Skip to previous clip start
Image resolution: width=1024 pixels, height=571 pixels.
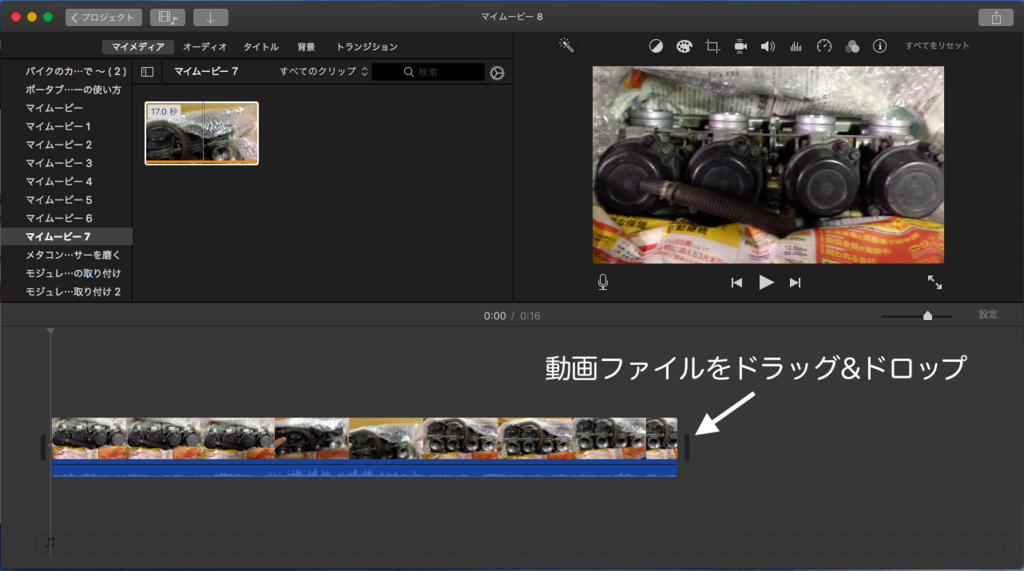point(737,283)
